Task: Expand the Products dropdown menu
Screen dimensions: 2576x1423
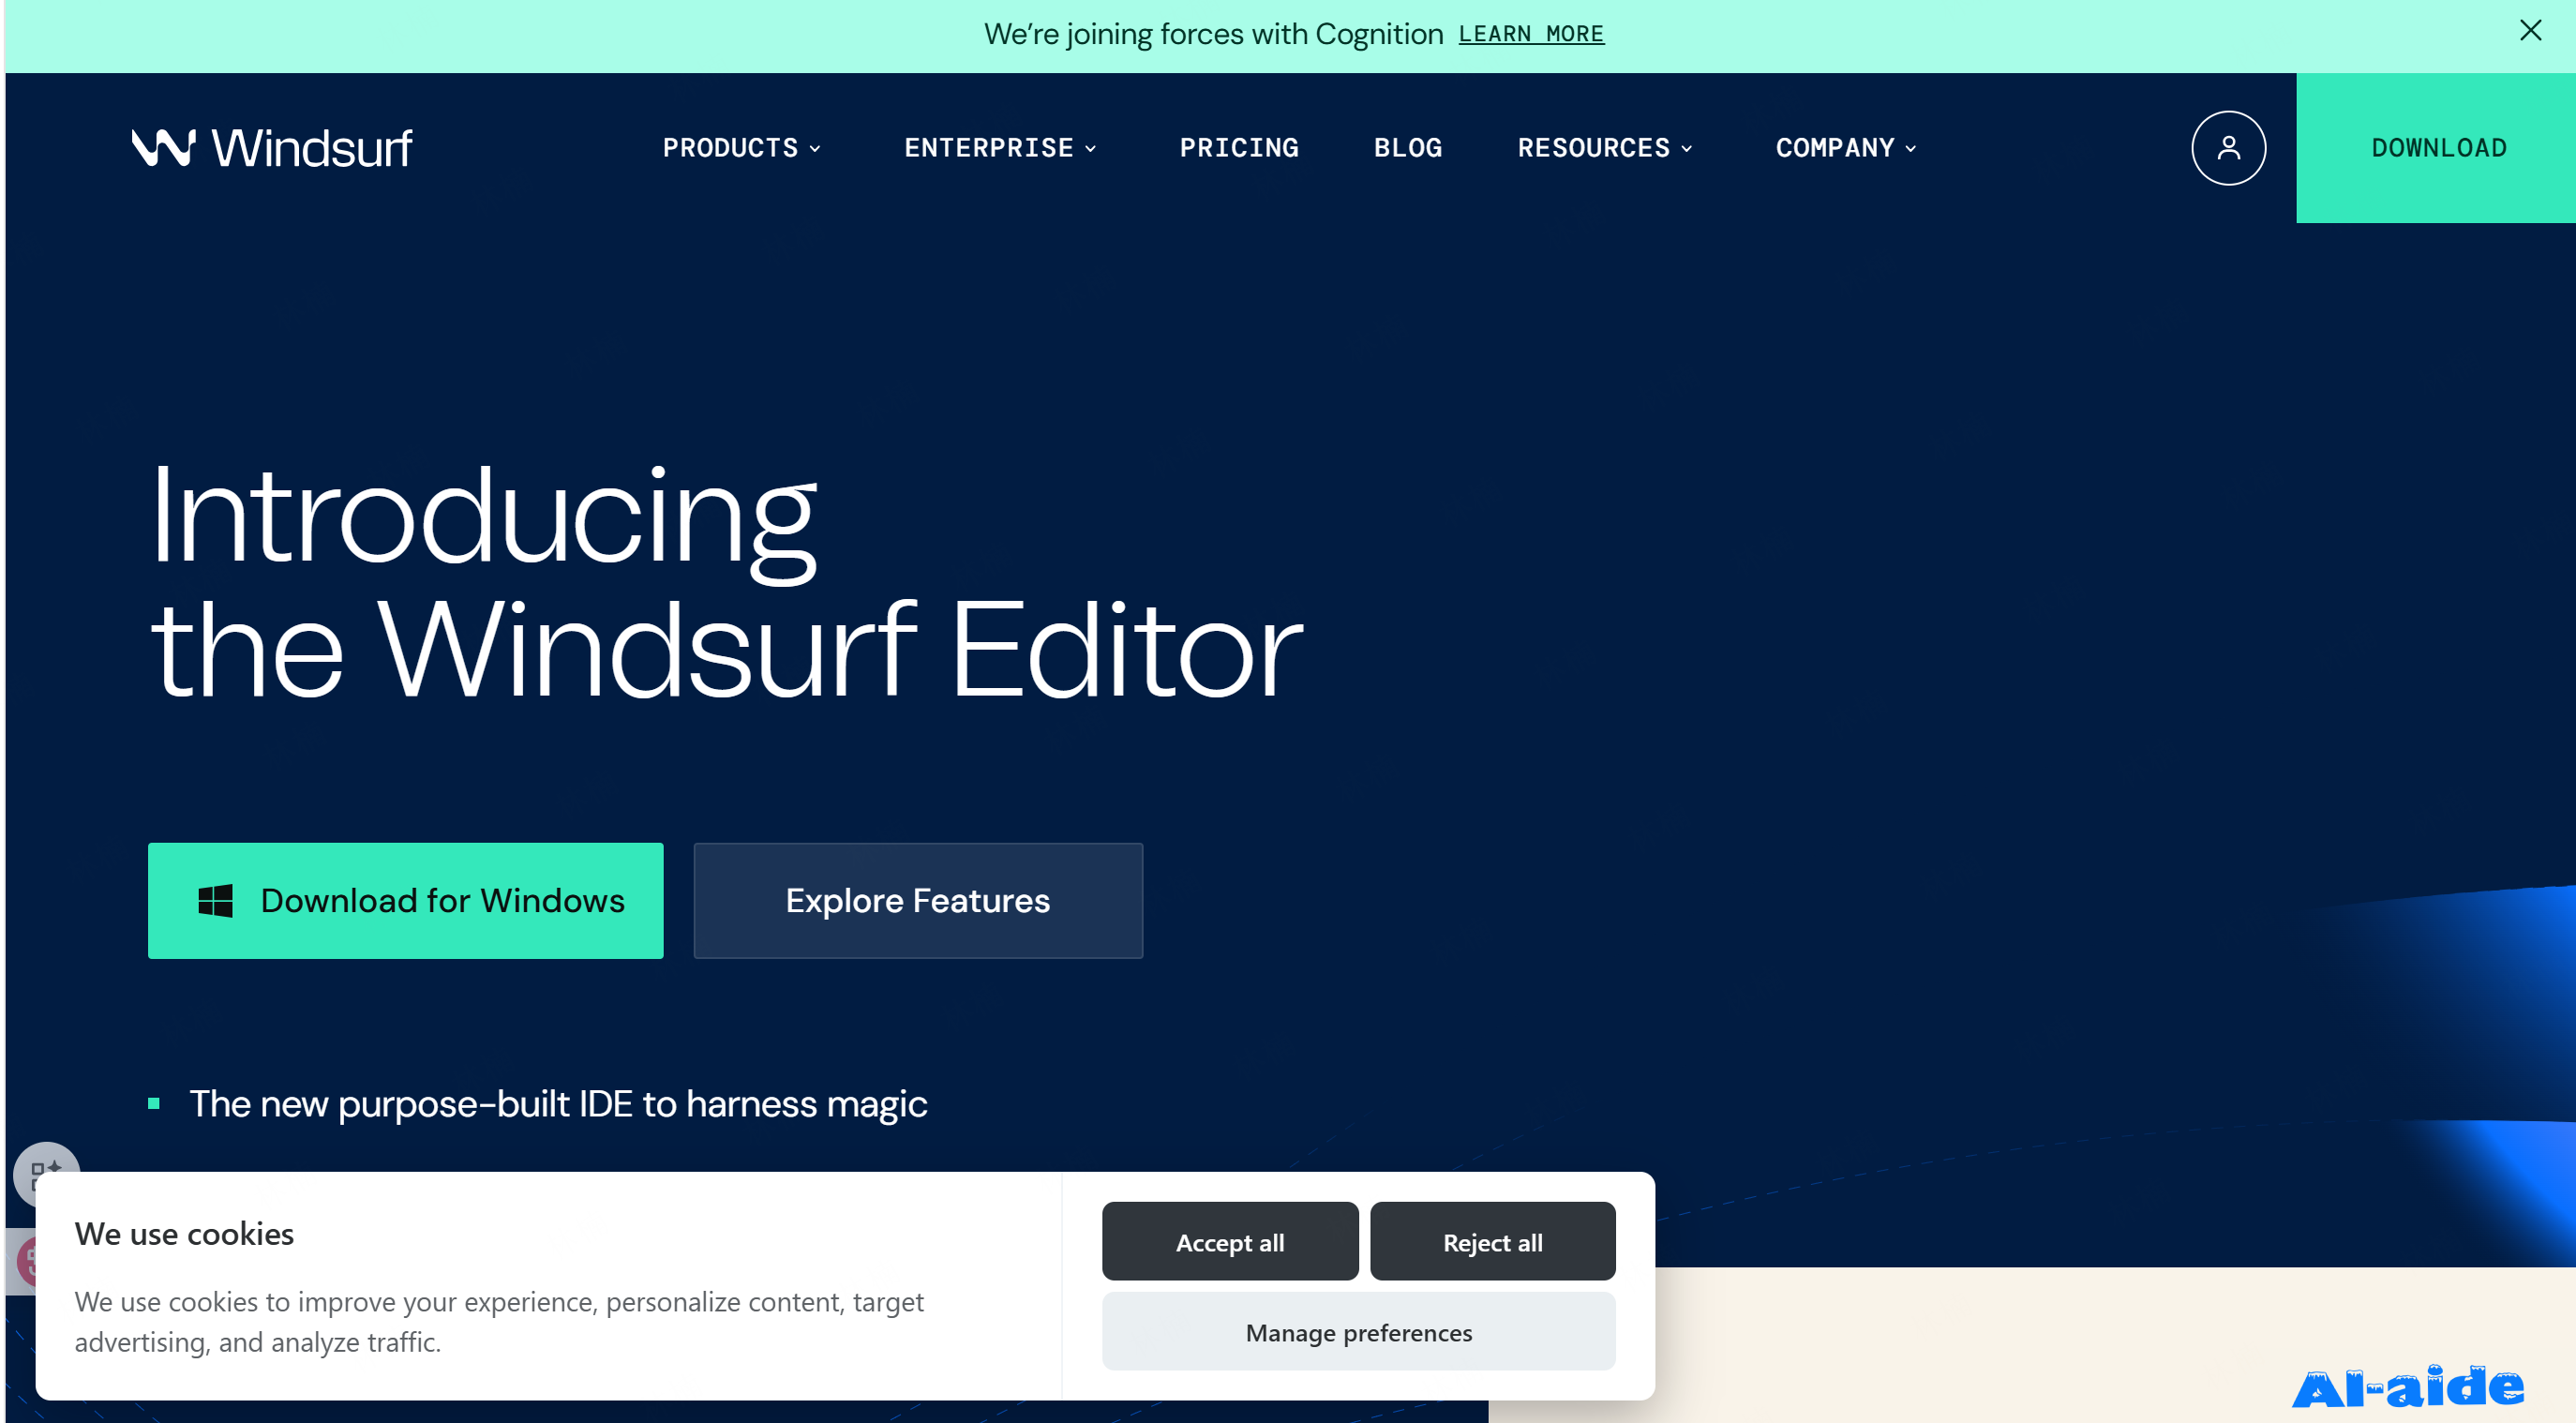Action: 741,148
